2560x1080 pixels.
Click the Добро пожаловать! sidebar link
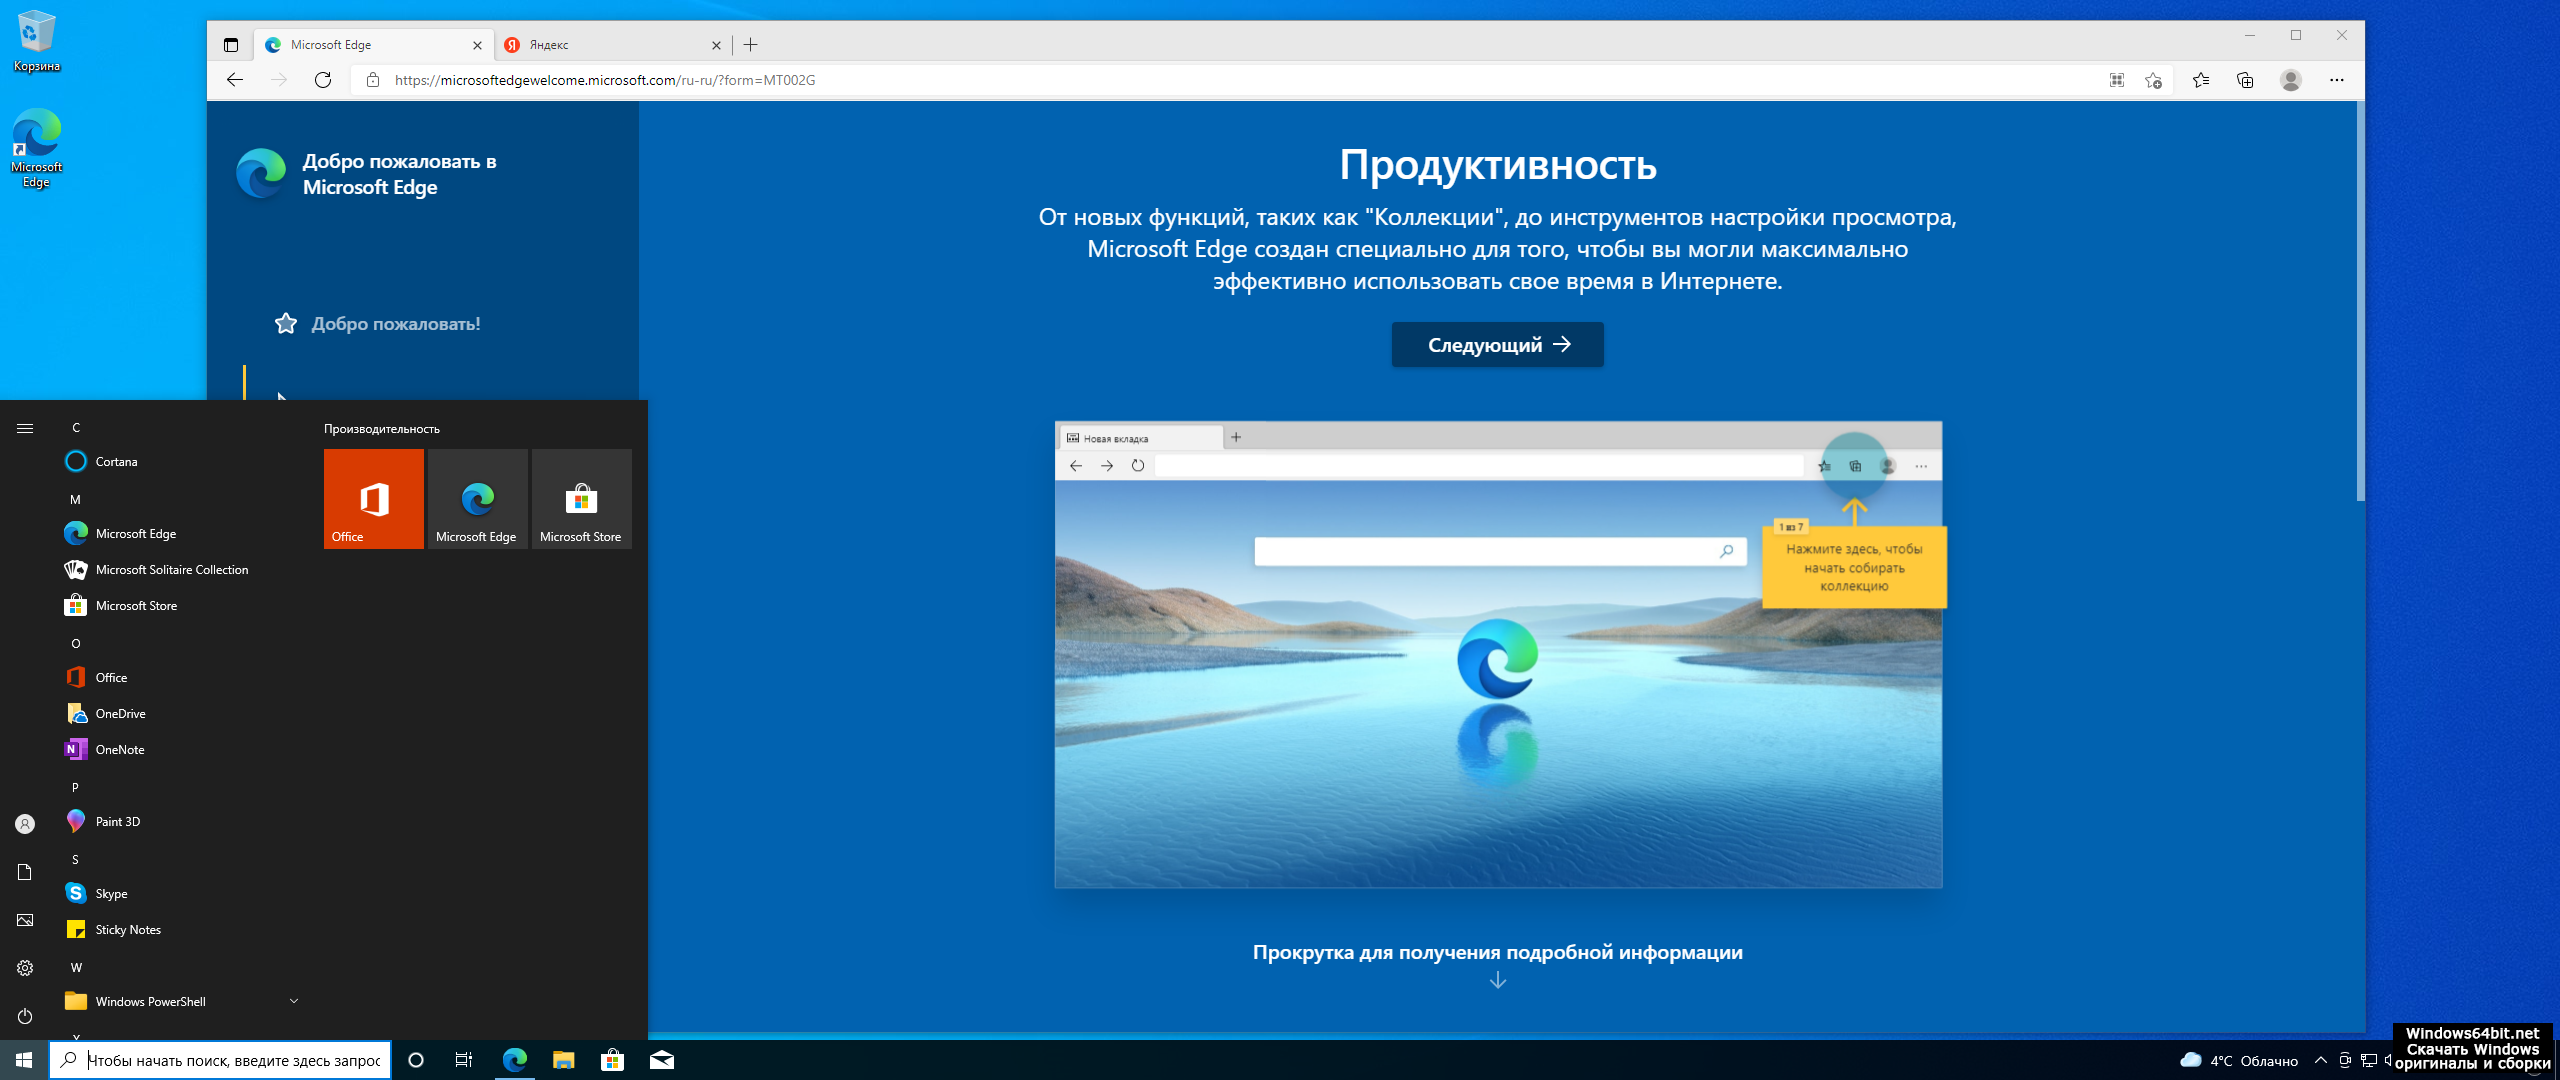tap(395, 324)
